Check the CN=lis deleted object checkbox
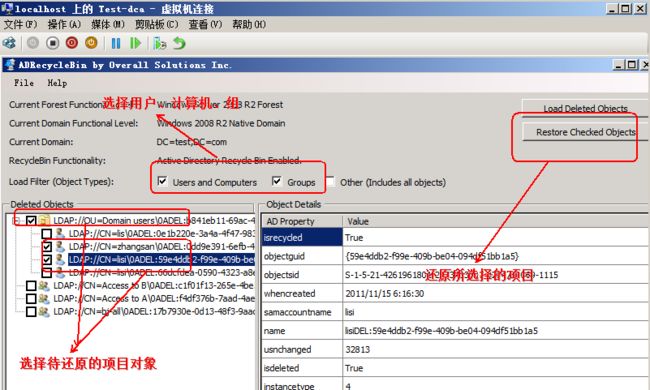The image size is (650, 390). [x=47, y=233]
